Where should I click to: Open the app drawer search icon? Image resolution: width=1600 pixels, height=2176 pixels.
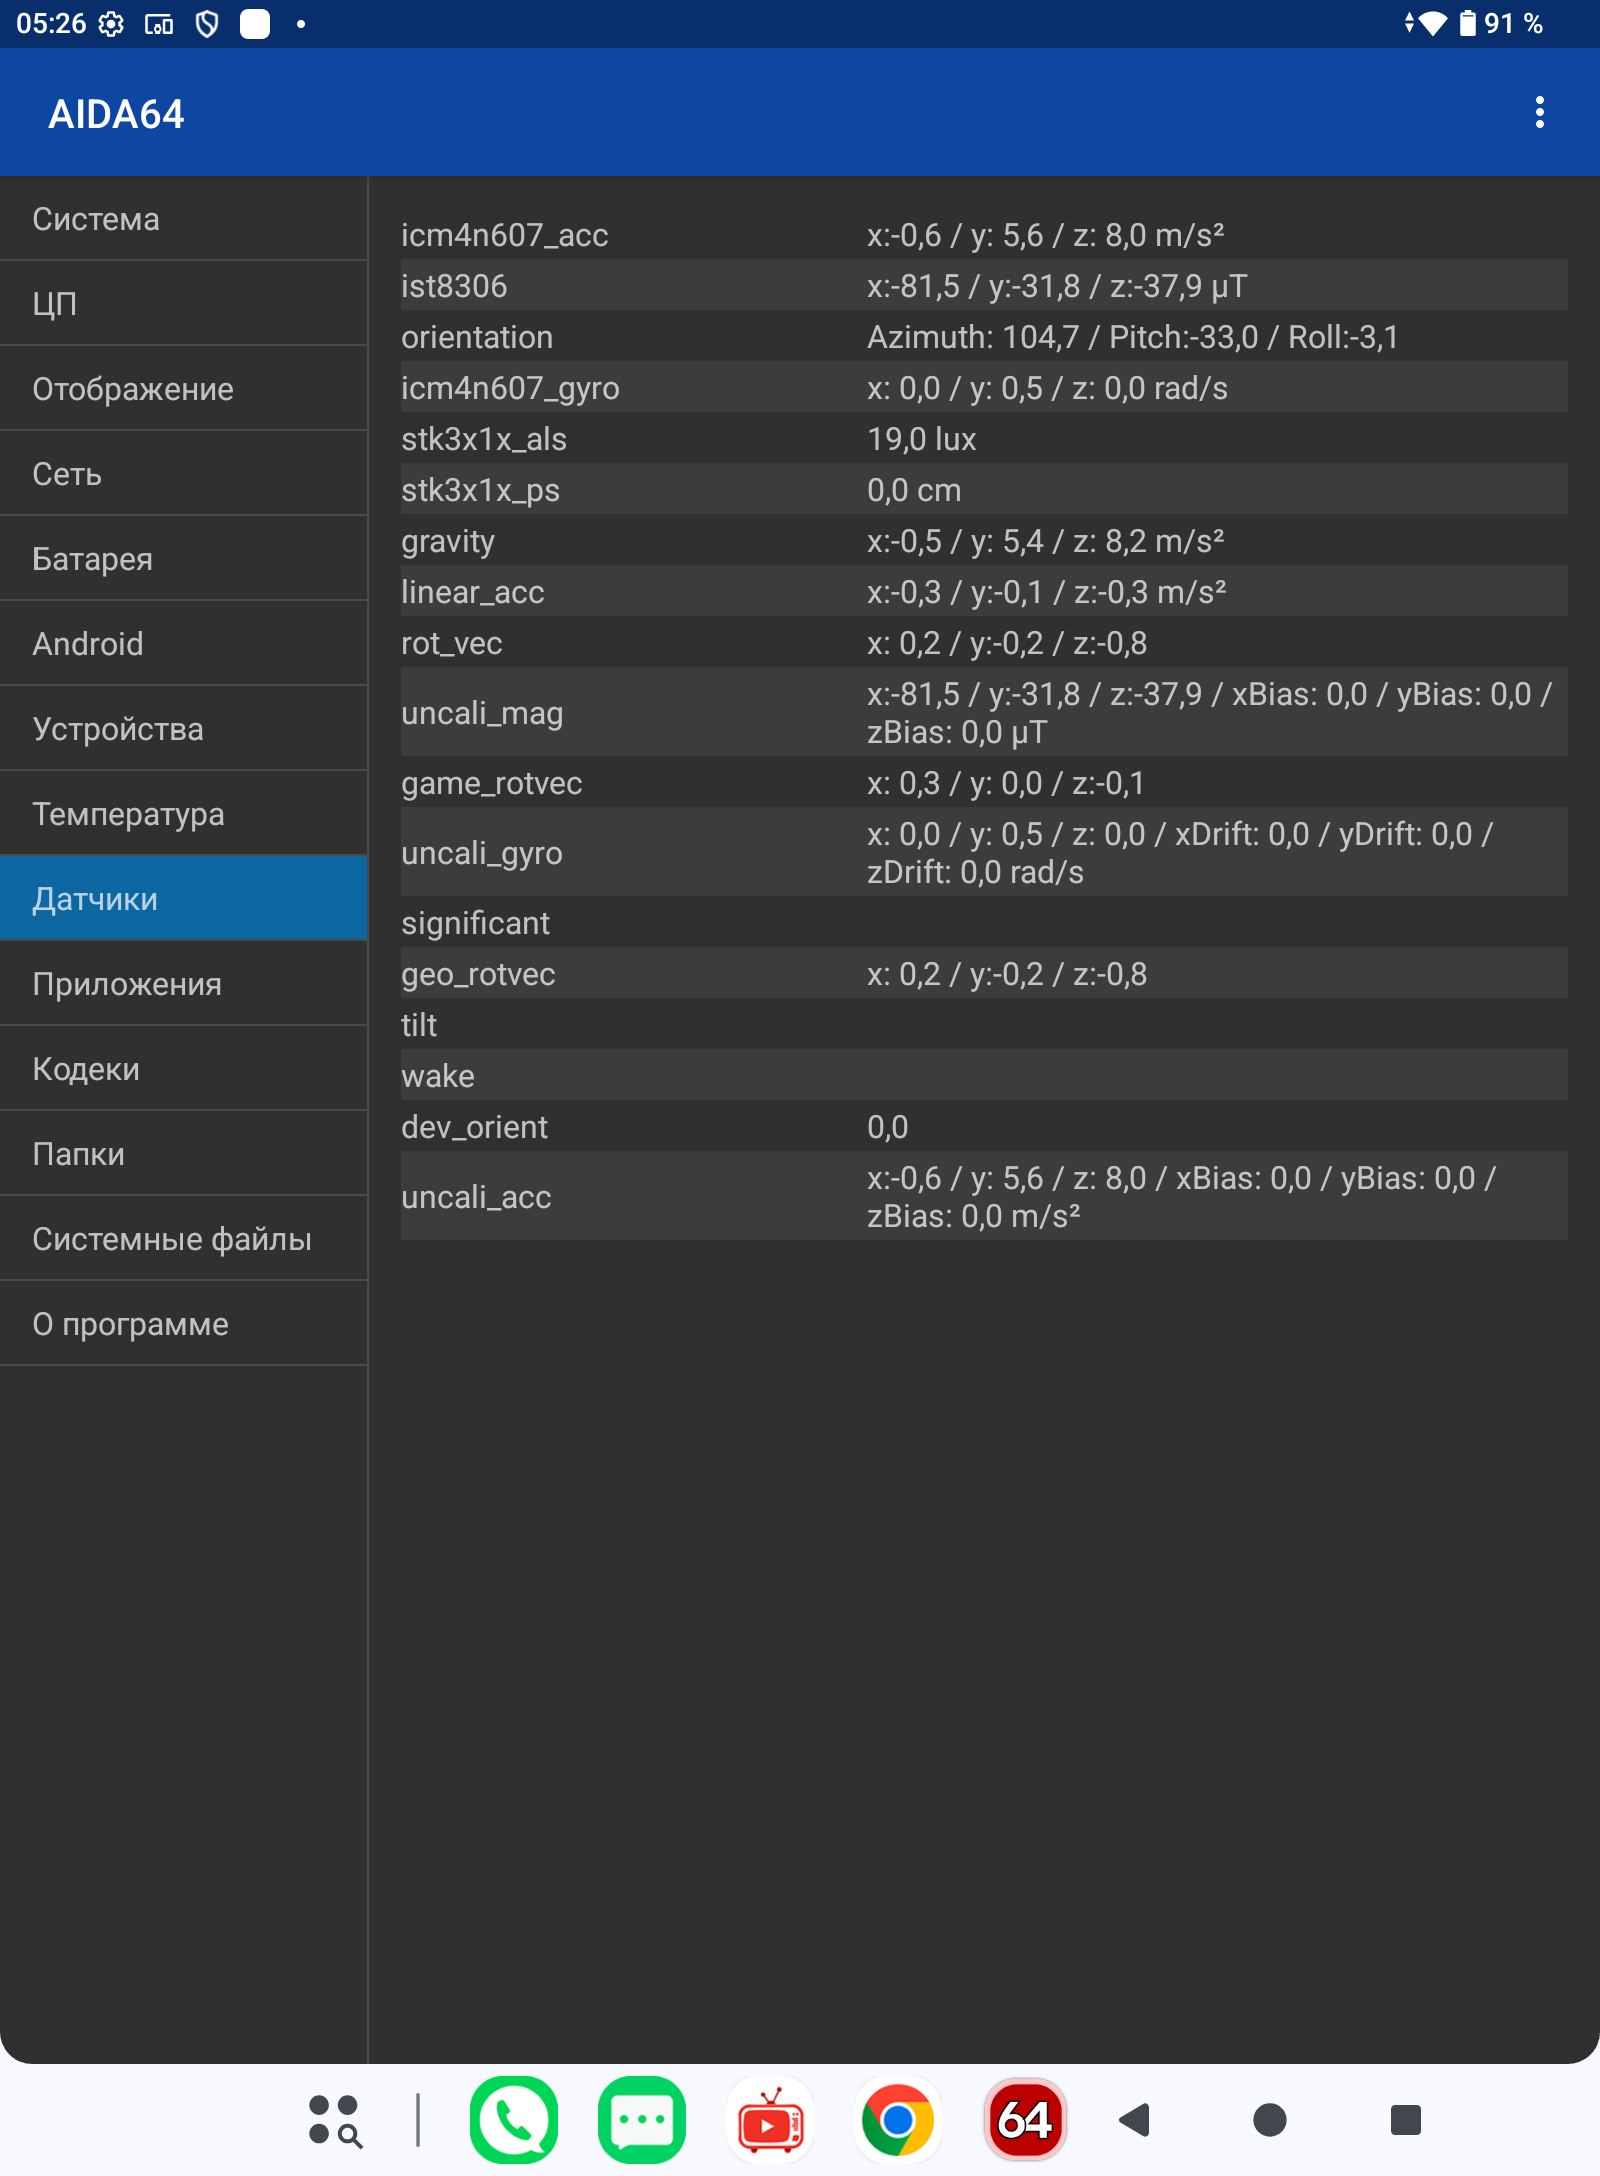coord(335,2120)
